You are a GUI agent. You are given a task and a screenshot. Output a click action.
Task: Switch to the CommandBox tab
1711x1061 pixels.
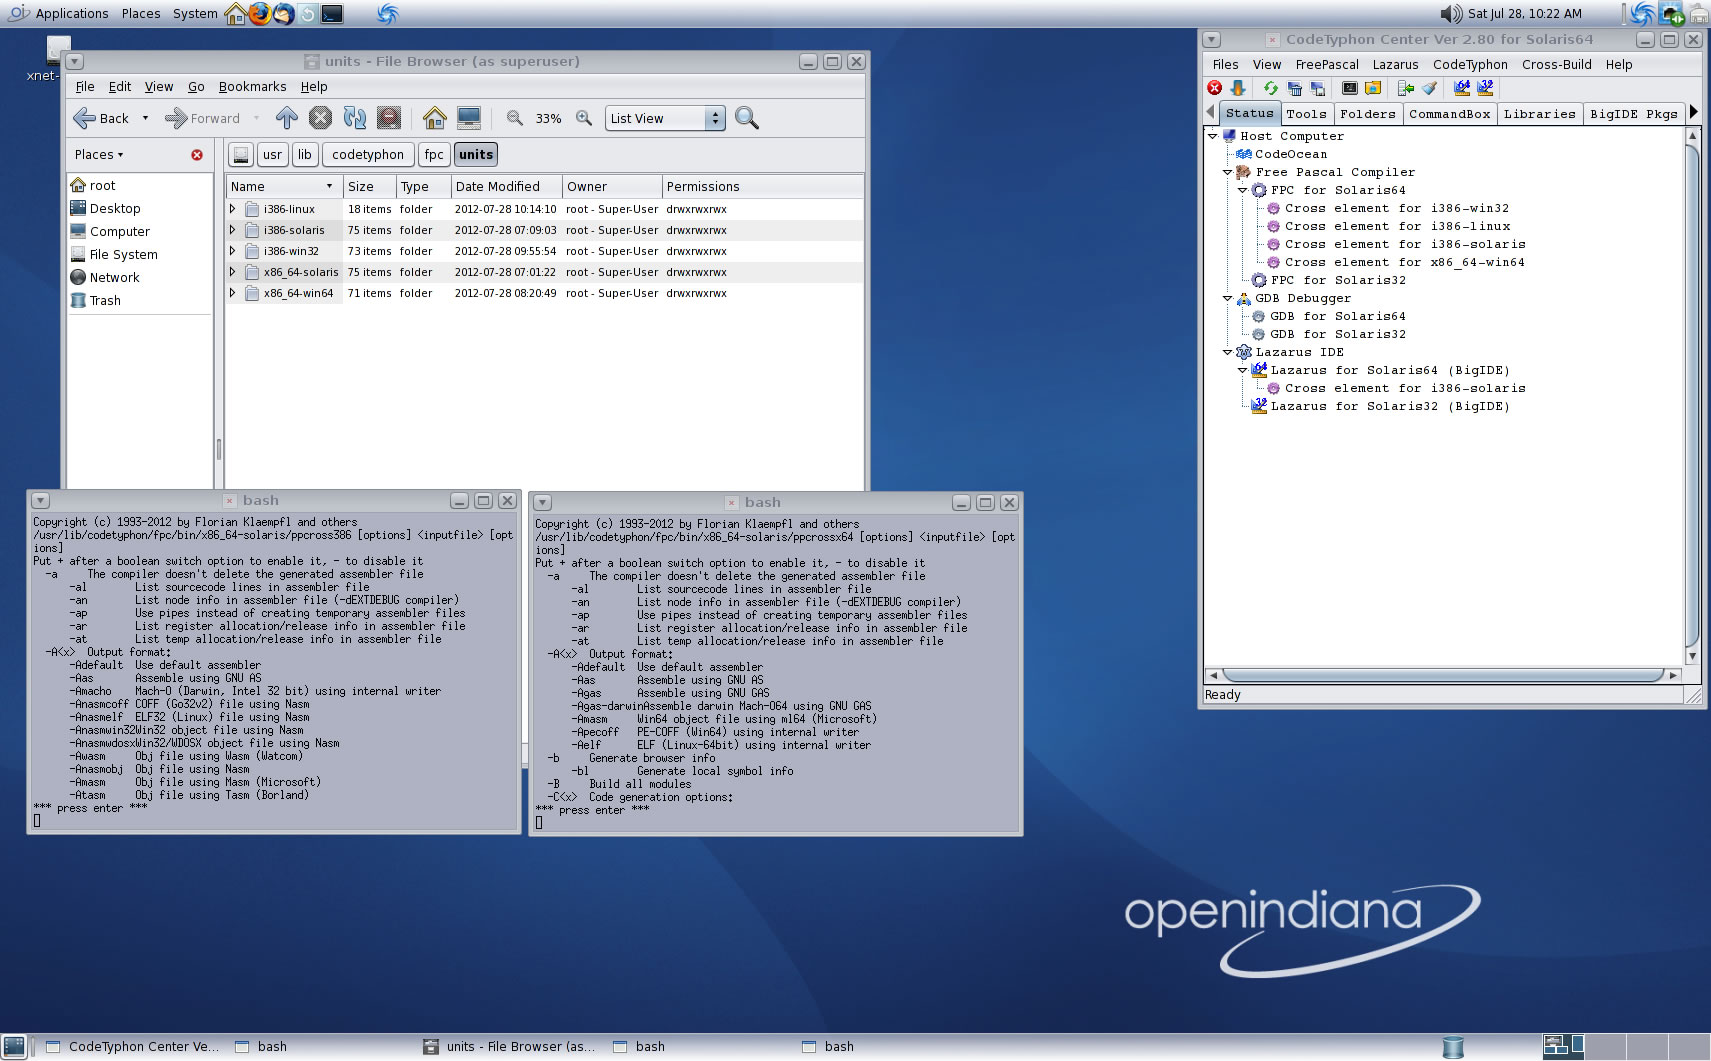1449,114
